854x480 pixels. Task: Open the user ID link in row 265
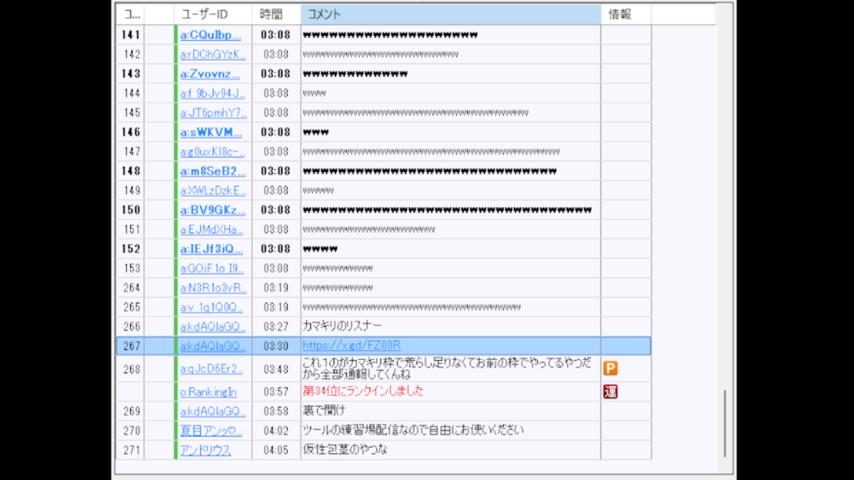pos(211,307)
